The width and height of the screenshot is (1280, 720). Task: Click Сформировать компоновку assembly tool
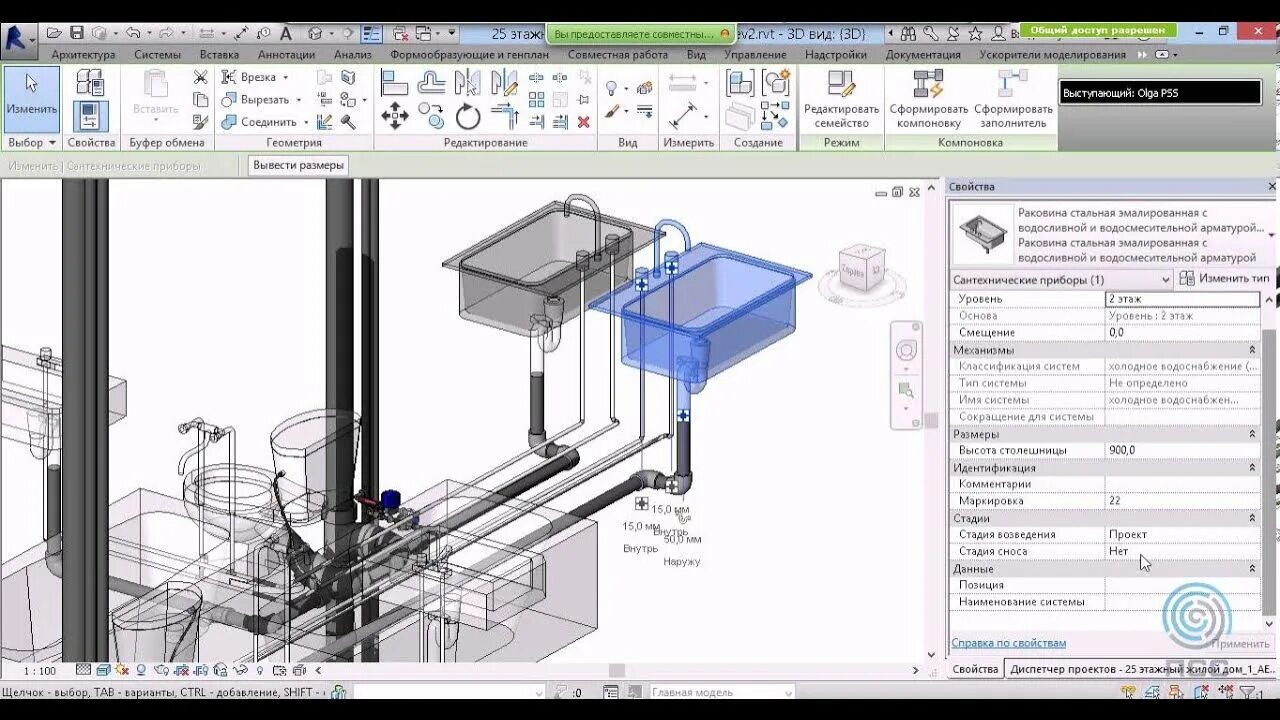pyautogui.click(x=928, y=100)
